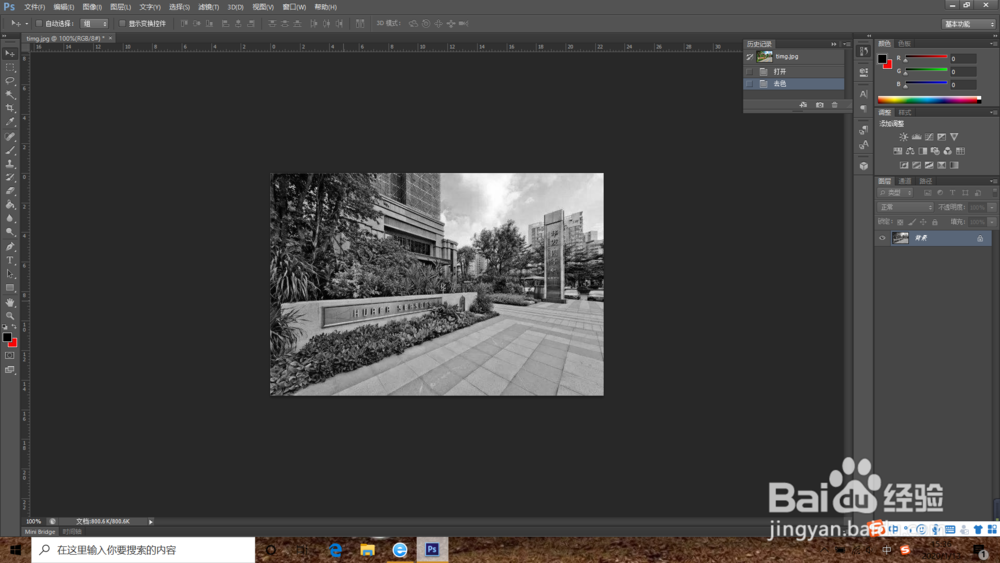Screen dimensions: 1000x563
Task: Open the 3D panel cube icon
Action: [x=864, y=166]
